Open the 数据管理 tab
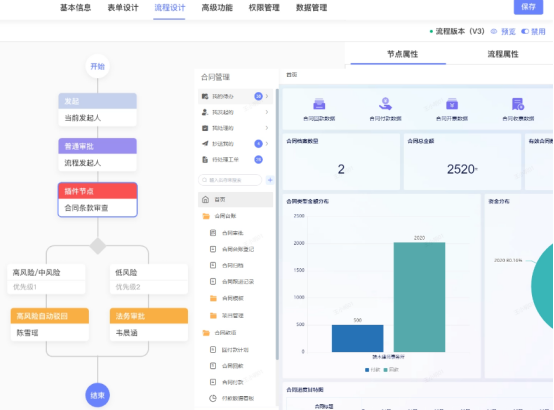This screenshot has width=554, height=410. [x=311, y=7]
